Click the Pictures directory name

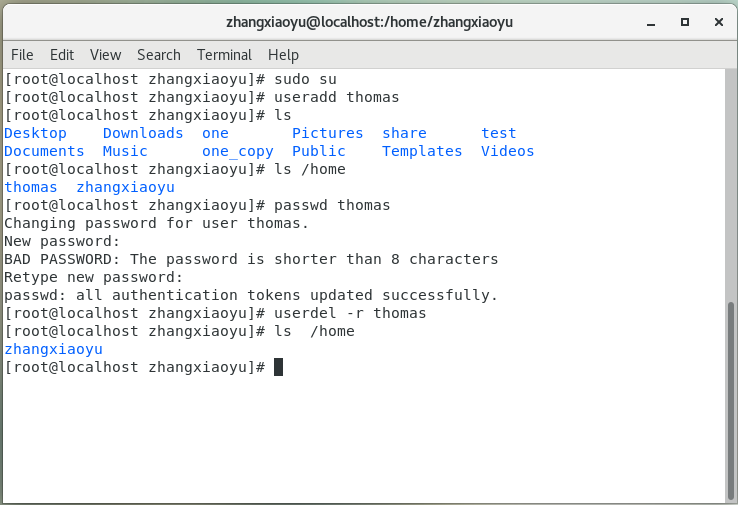point(327,133)
